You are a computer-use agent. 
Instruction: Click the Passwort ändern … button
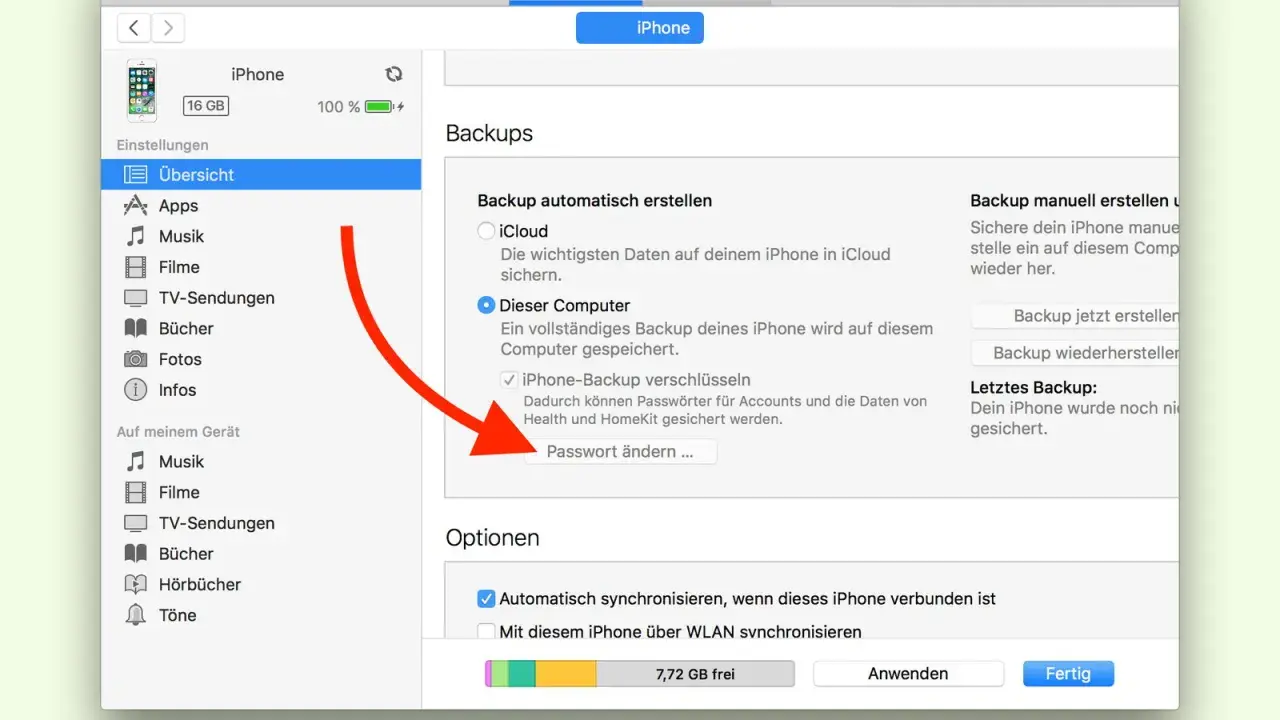point(620,452)
